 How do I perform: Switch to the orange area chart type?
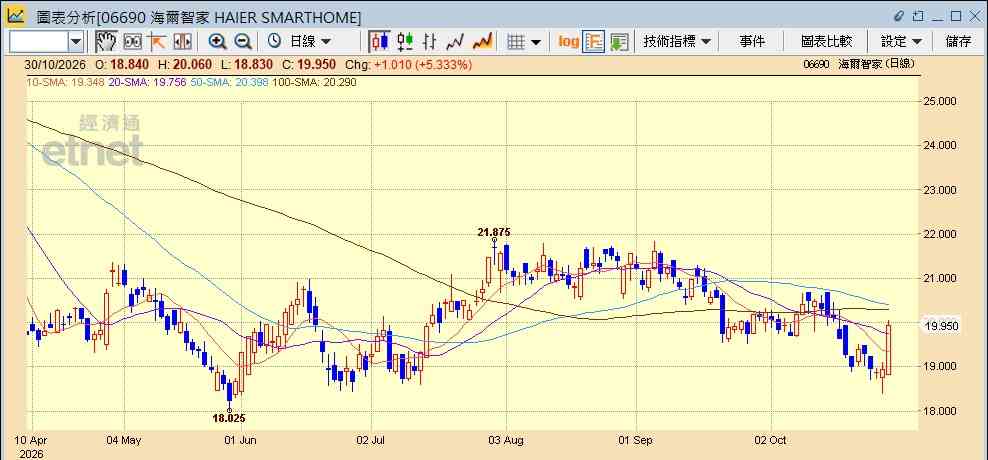pos(482,42)
